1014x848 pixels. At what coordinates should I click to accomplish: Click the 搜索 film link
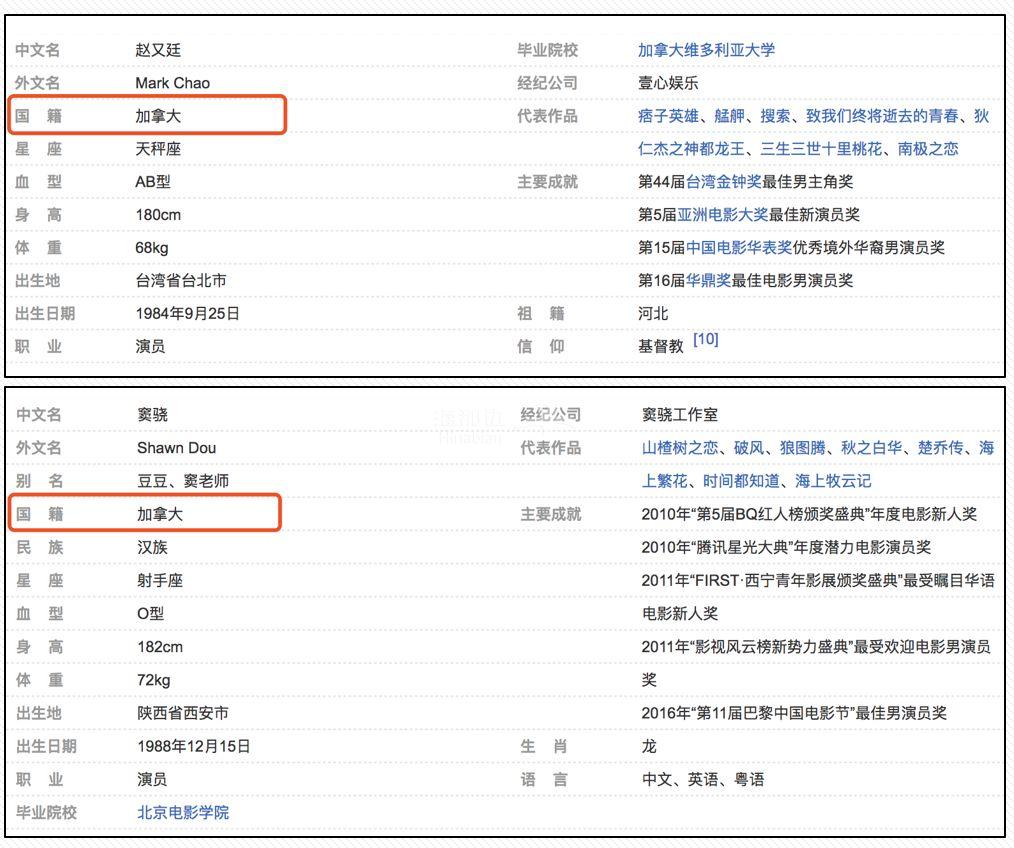[x=775, y=116]
